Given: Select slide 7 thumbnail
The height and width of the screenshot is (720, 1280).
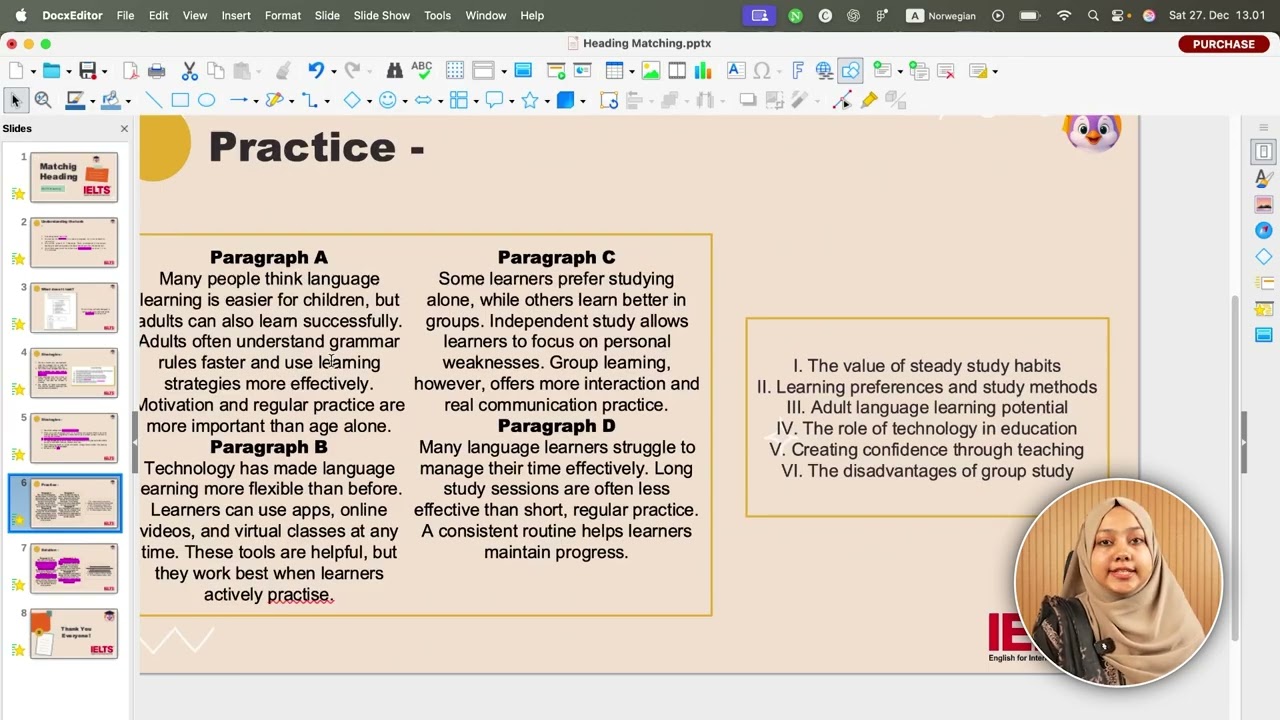Looking at the screenshot, I should pos(74,568).
